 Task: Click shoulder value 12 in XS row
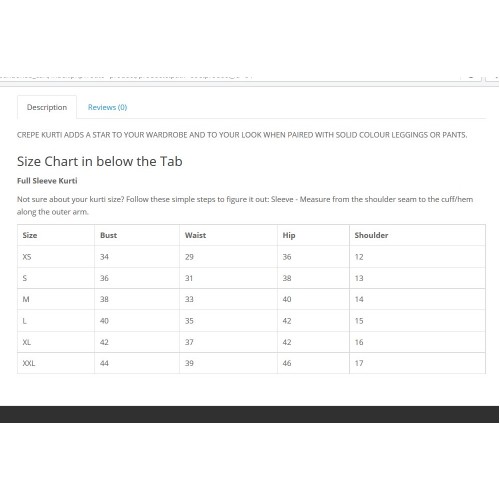tap(359, 257)
